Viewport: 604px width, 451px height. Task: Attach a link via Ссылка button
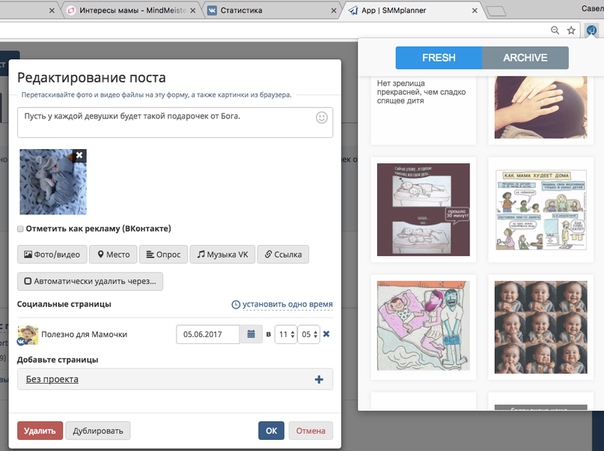[x=283, y=255]
